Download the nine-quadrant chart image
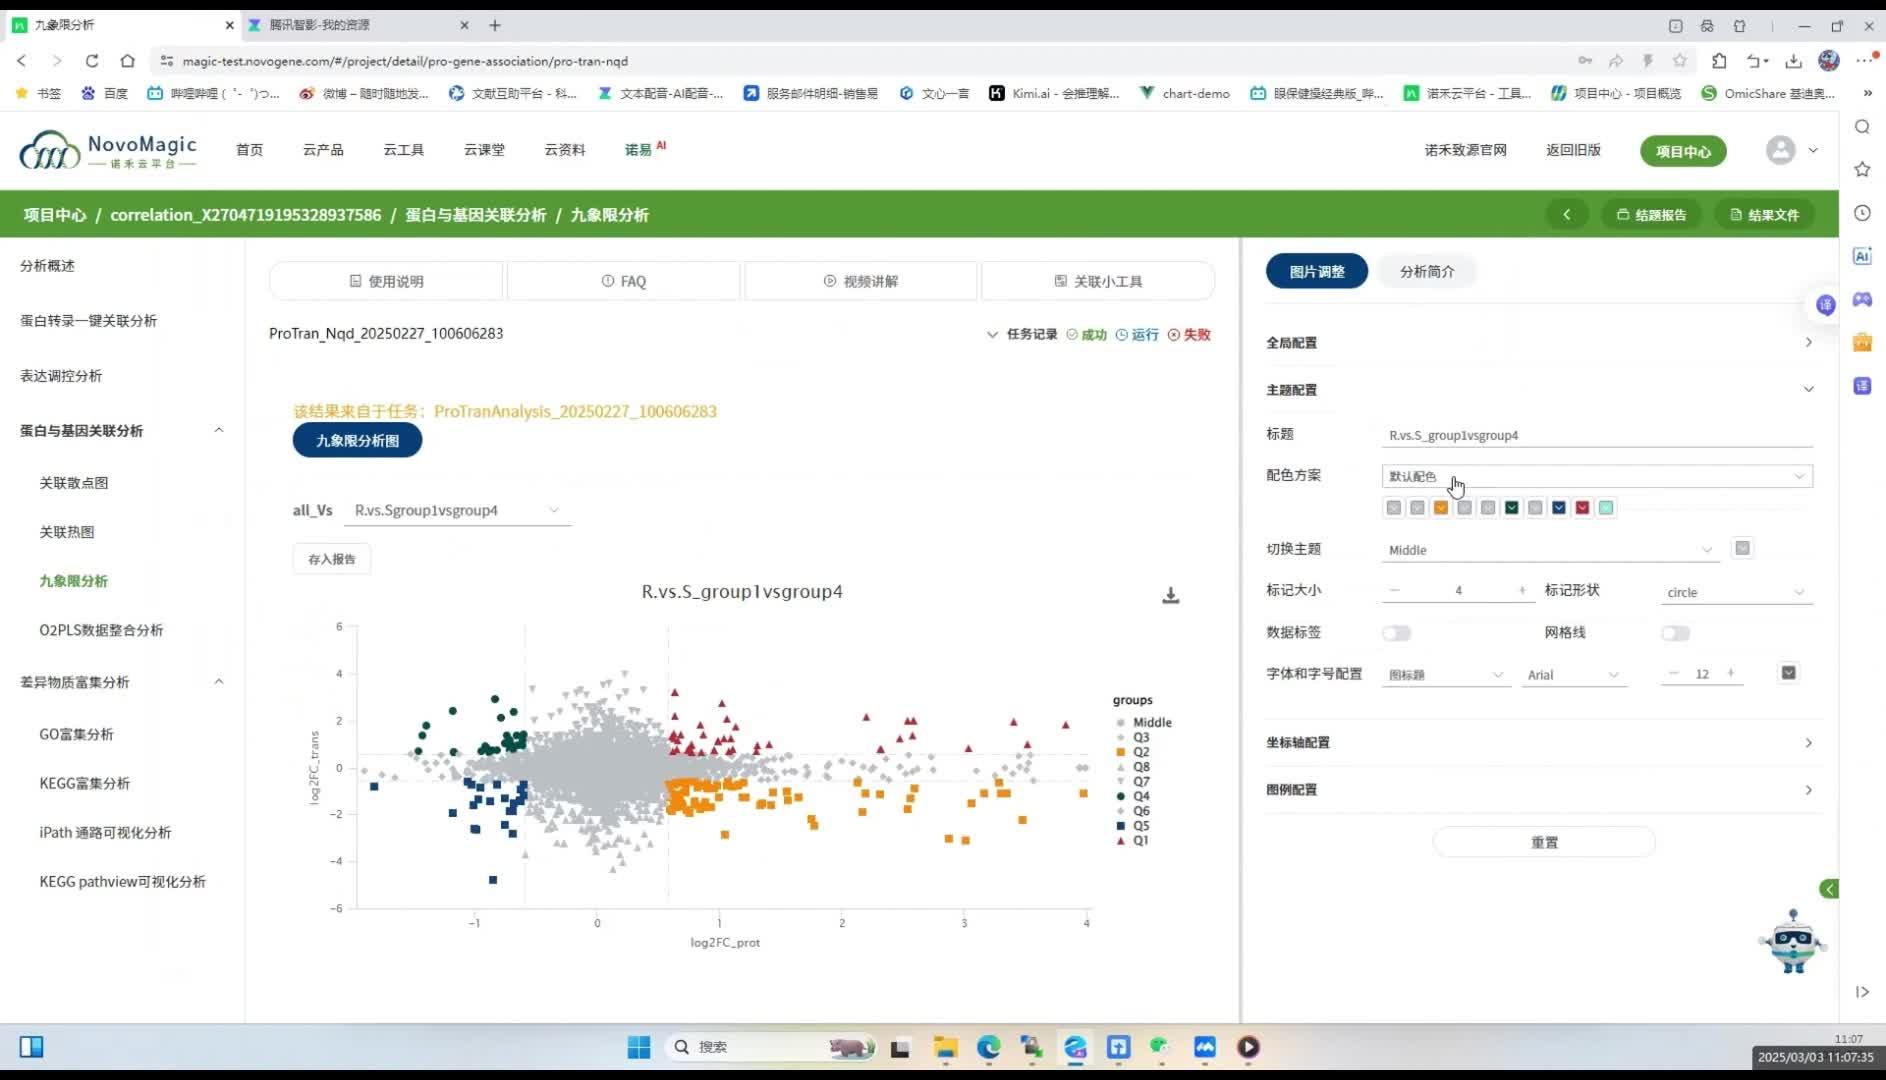1886x1080 pixels. coord(1169,595)
